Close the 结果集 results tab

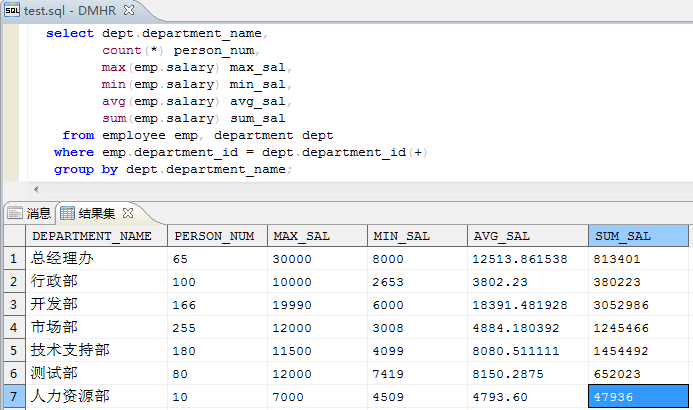pyautogui.click(x=127, y=212)
